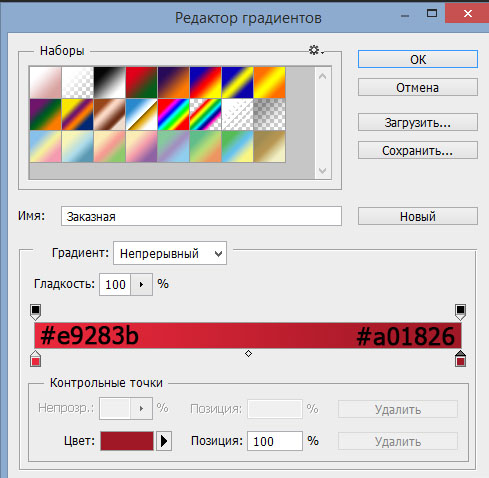
Task: Select the white-to-pink foreground gradient preset
Action: pyautogui.click(x=45, y=82)
